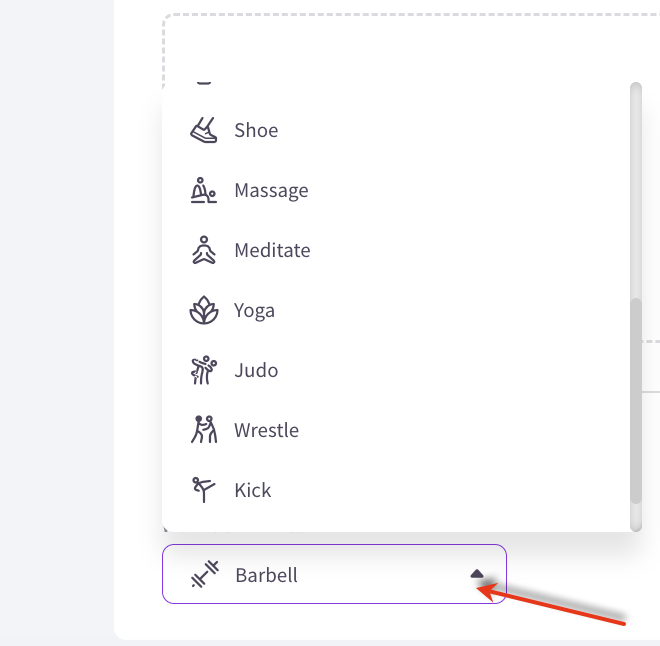Click the Shoe icon
Image resolution: width=660 pixels, height=646 pixels.
click(x=204, y=130)
